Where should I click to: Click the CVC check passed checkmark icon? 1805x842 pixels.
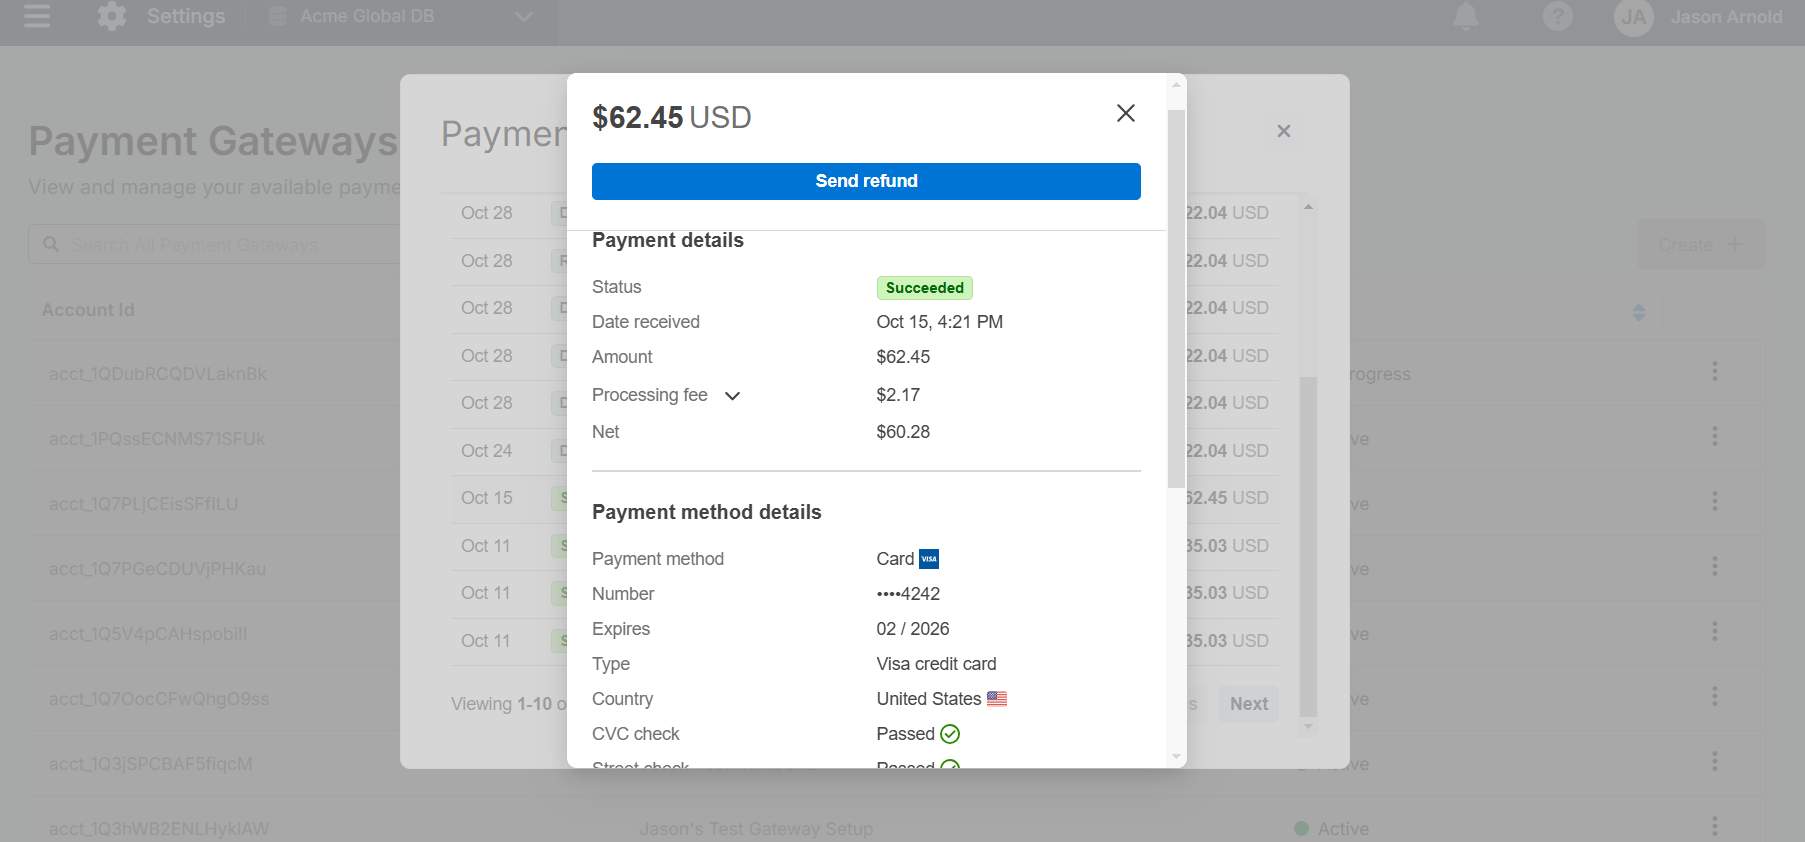click(950, 734)
